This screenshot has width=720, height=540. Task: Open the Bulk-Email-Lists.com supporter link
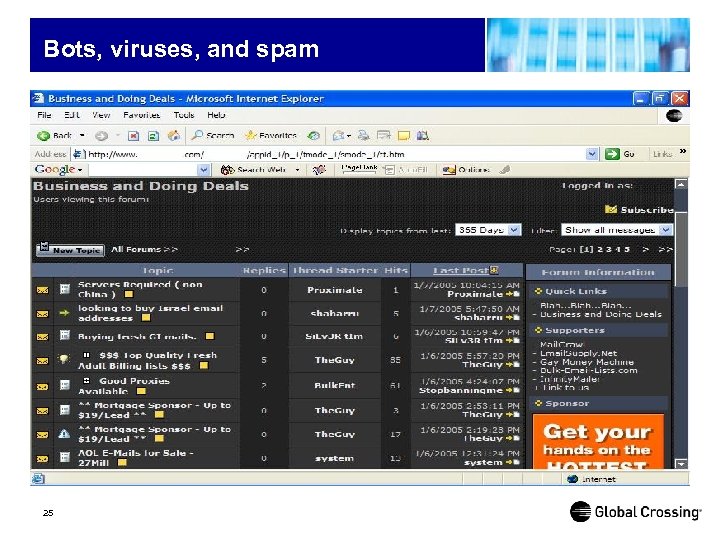click(589, 370)
